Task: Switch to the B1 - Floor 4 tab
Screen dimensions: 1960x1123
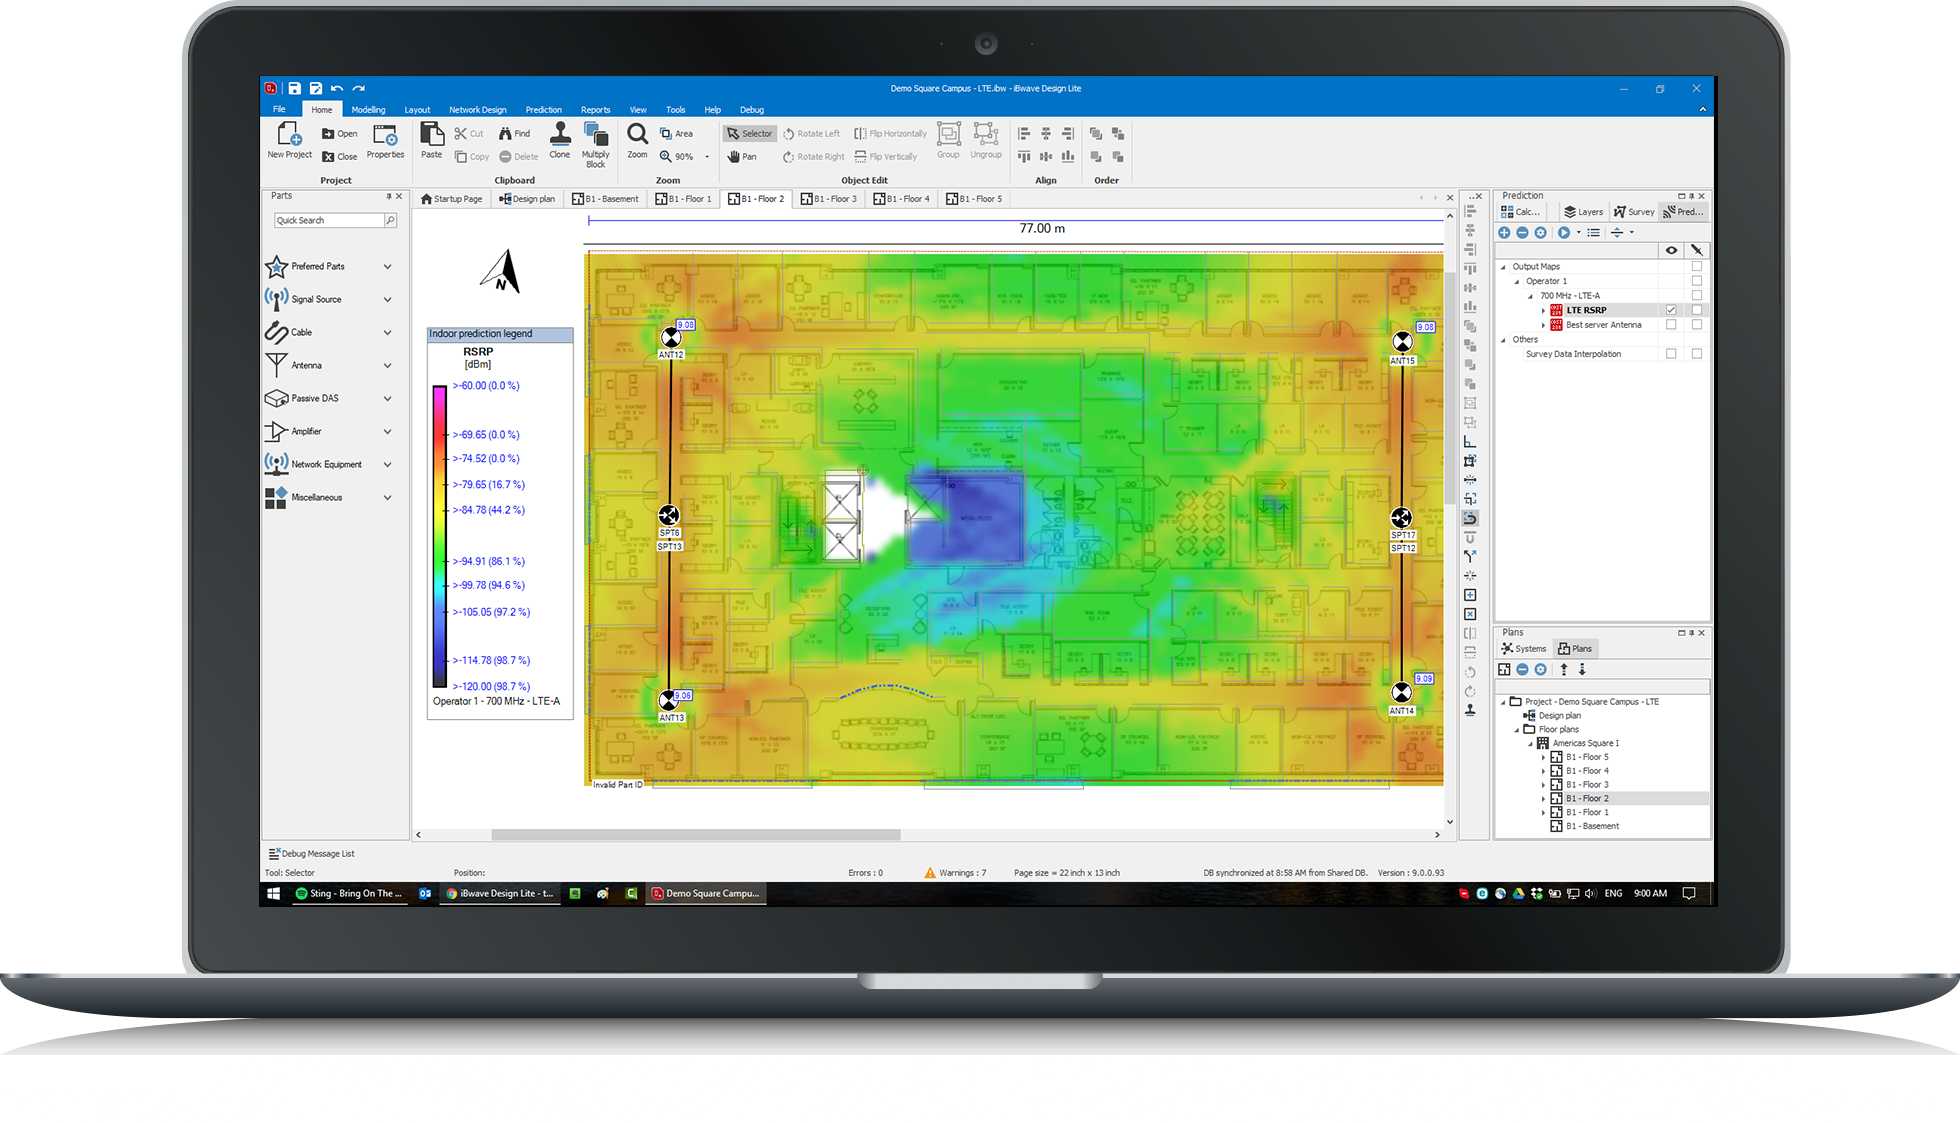Action: [901, 198]
